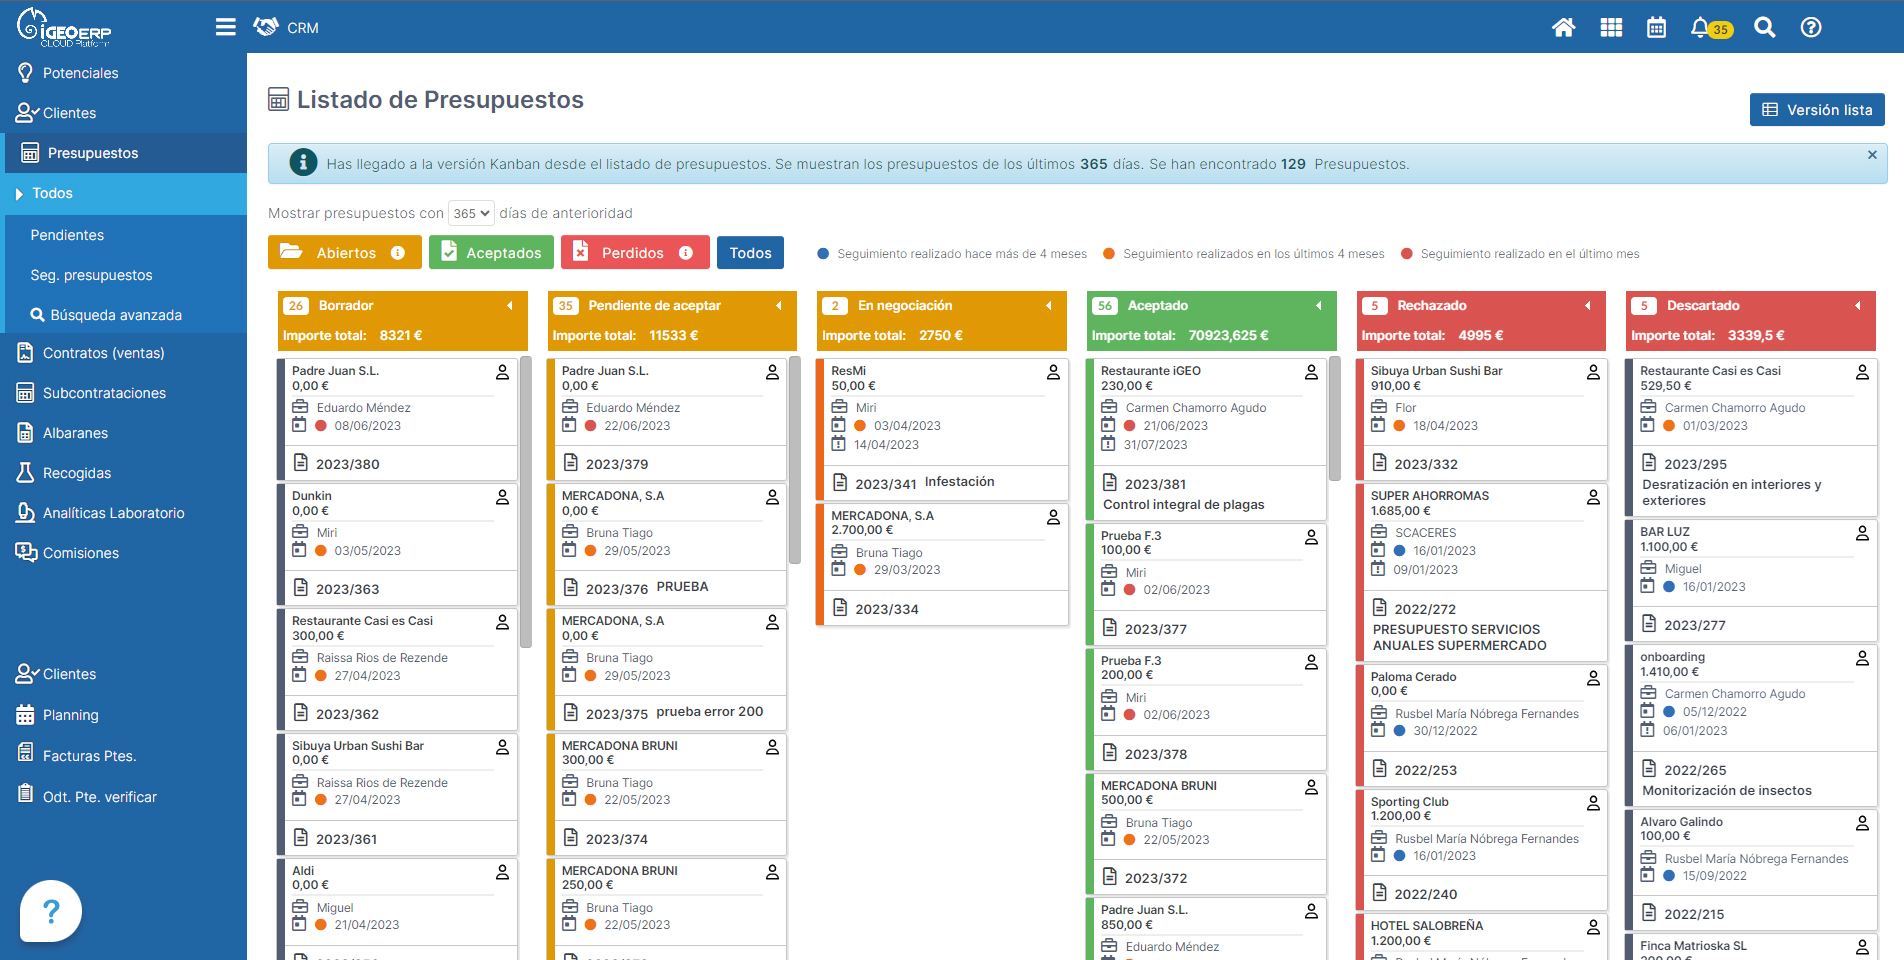The height and width of the screenshot is (960, 1904).
Task: Filter by Abiertos budgets
Action: 345,253
